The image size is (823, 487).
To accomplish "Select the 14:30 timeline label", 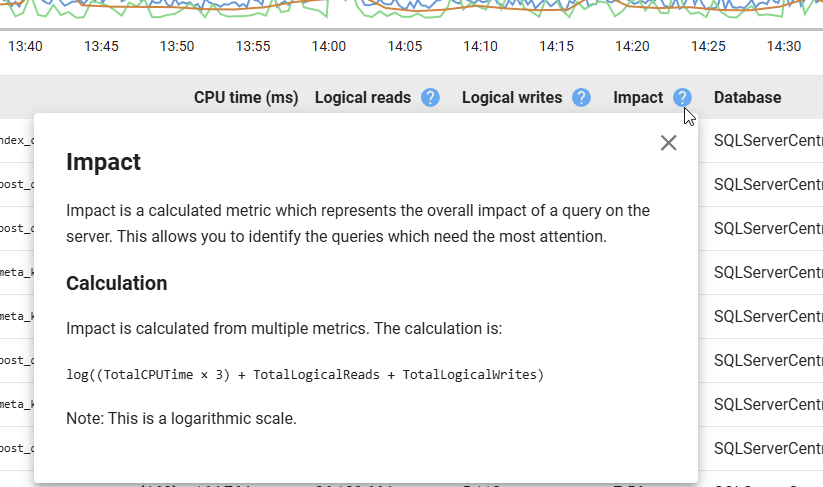I will (784, 46).
